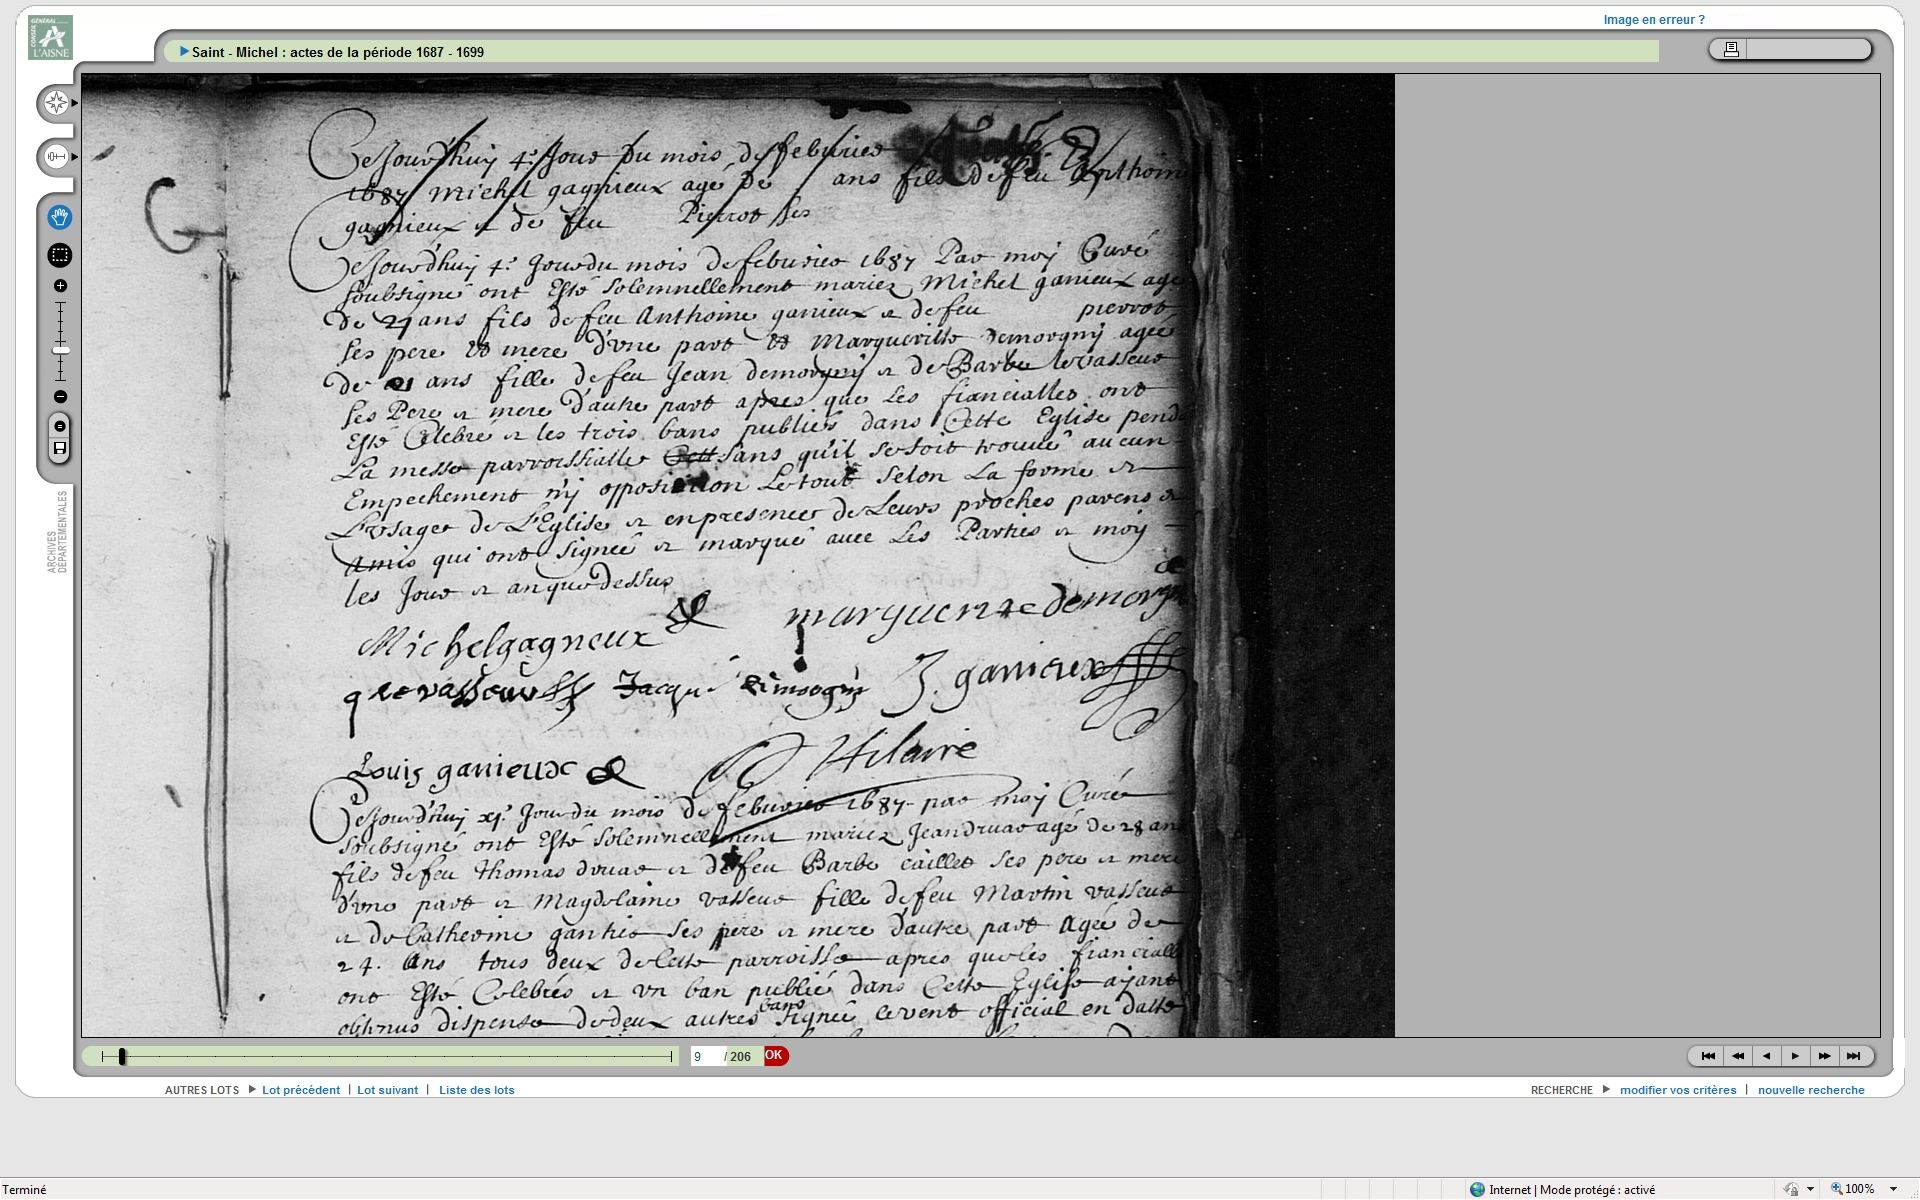Go to the next image
Screen dimensions: 1920x1200
(1795, 1056)
